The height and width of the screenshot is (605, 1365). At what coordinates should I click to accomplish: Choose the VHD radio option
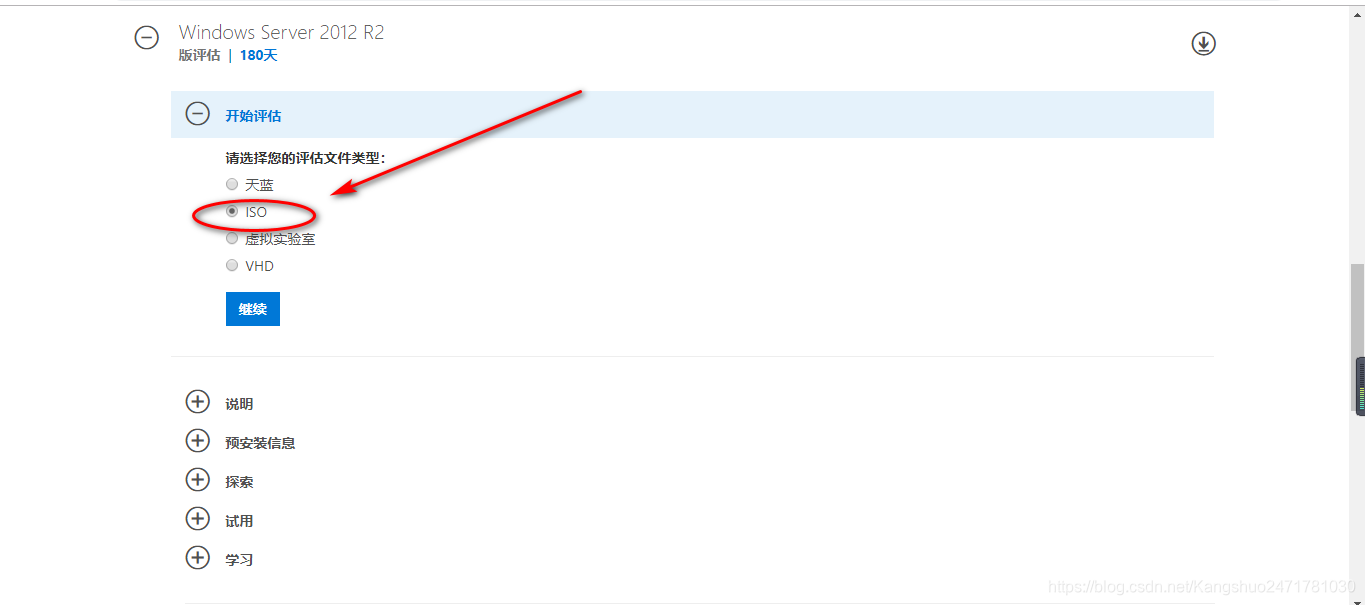point(232,265)
